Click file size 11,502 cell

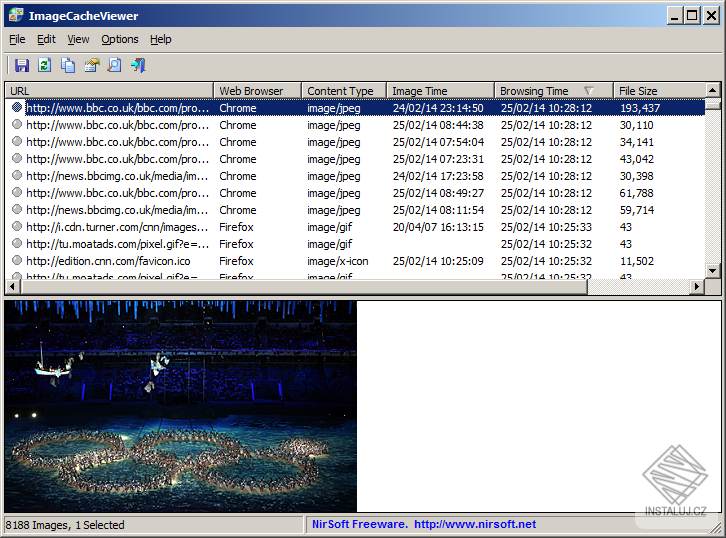coord(637,261)
